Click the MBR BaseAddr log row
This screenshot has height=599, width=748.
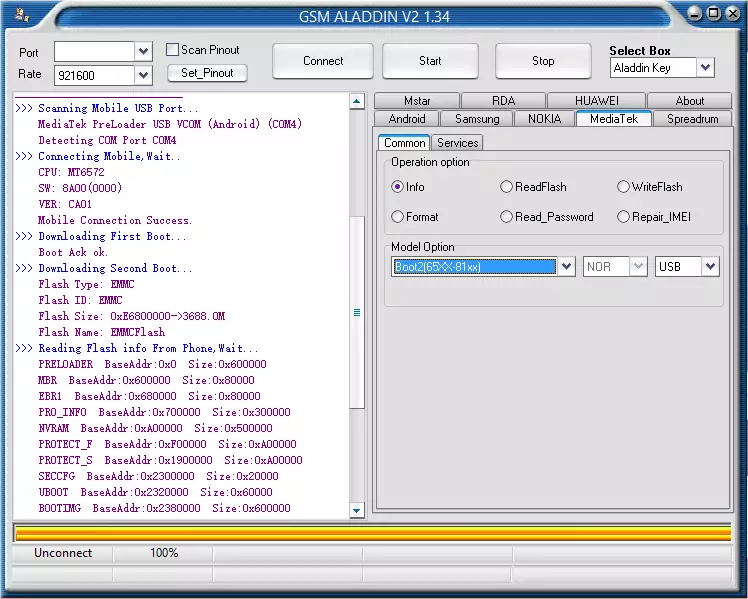146,380
